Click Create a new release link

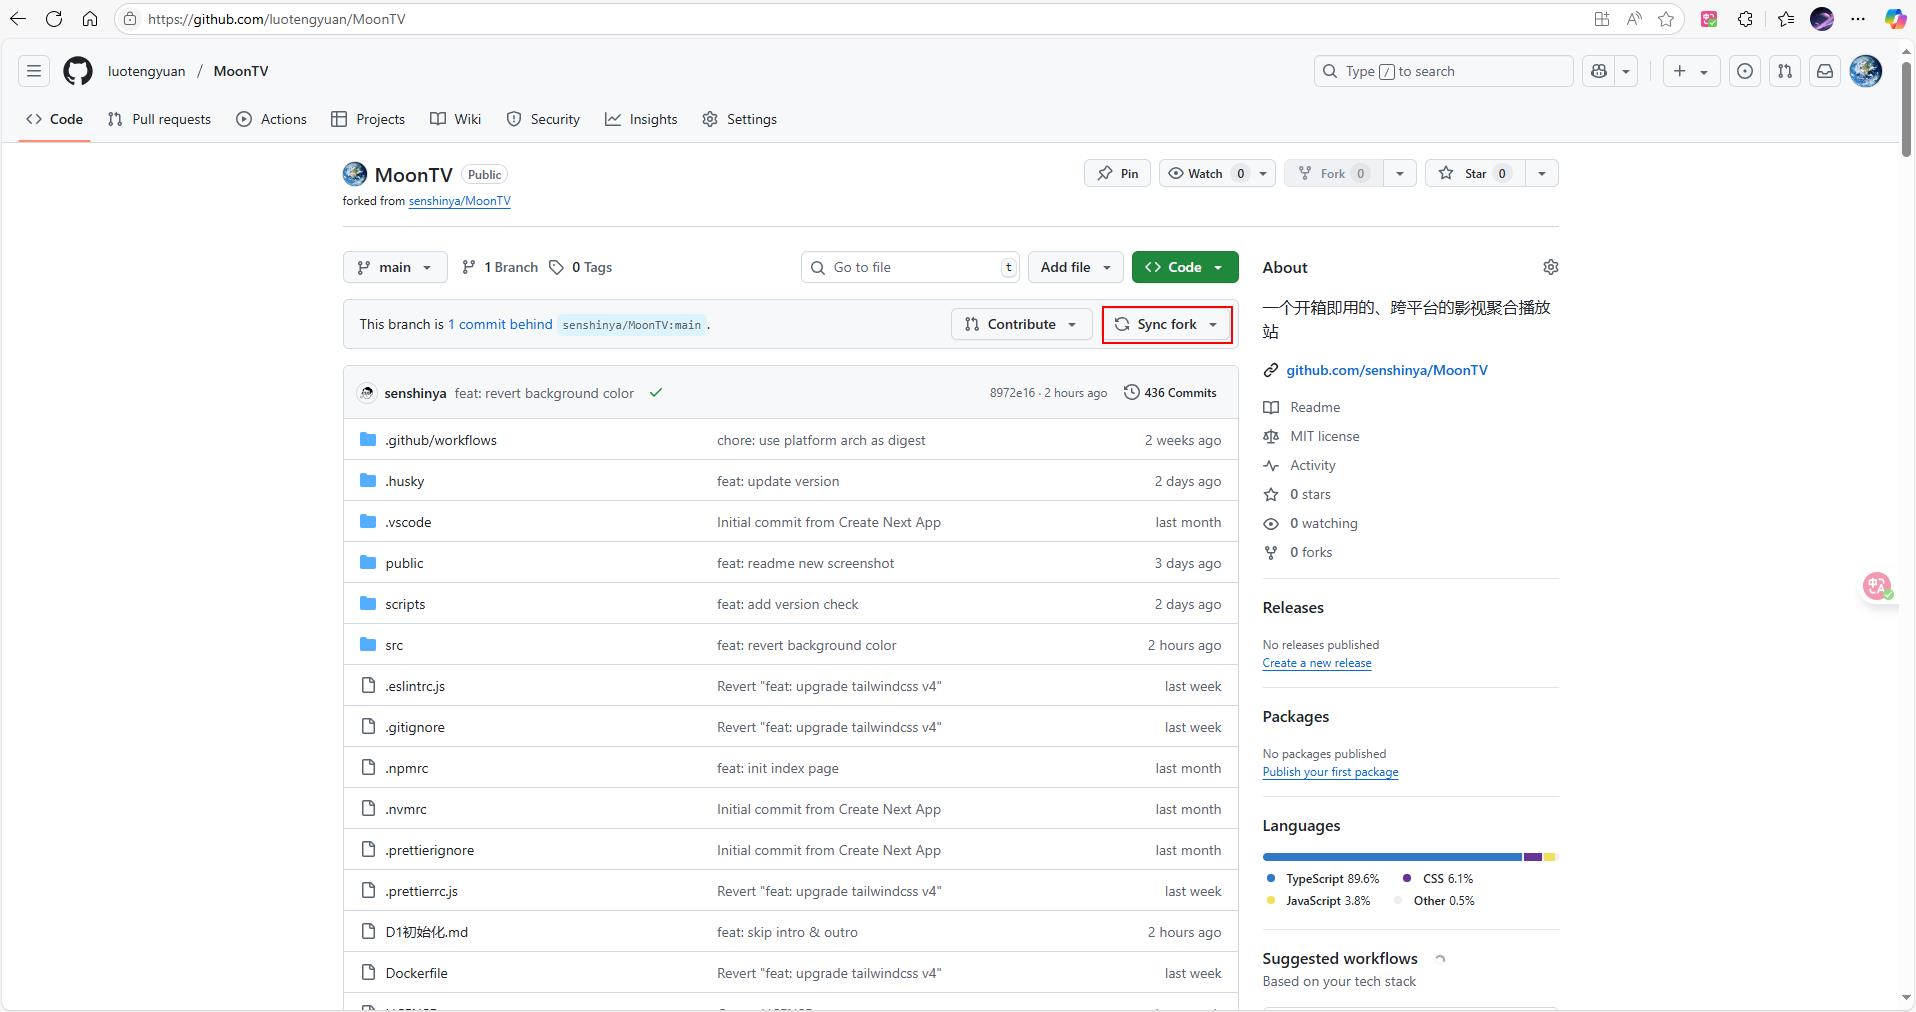1316,663
